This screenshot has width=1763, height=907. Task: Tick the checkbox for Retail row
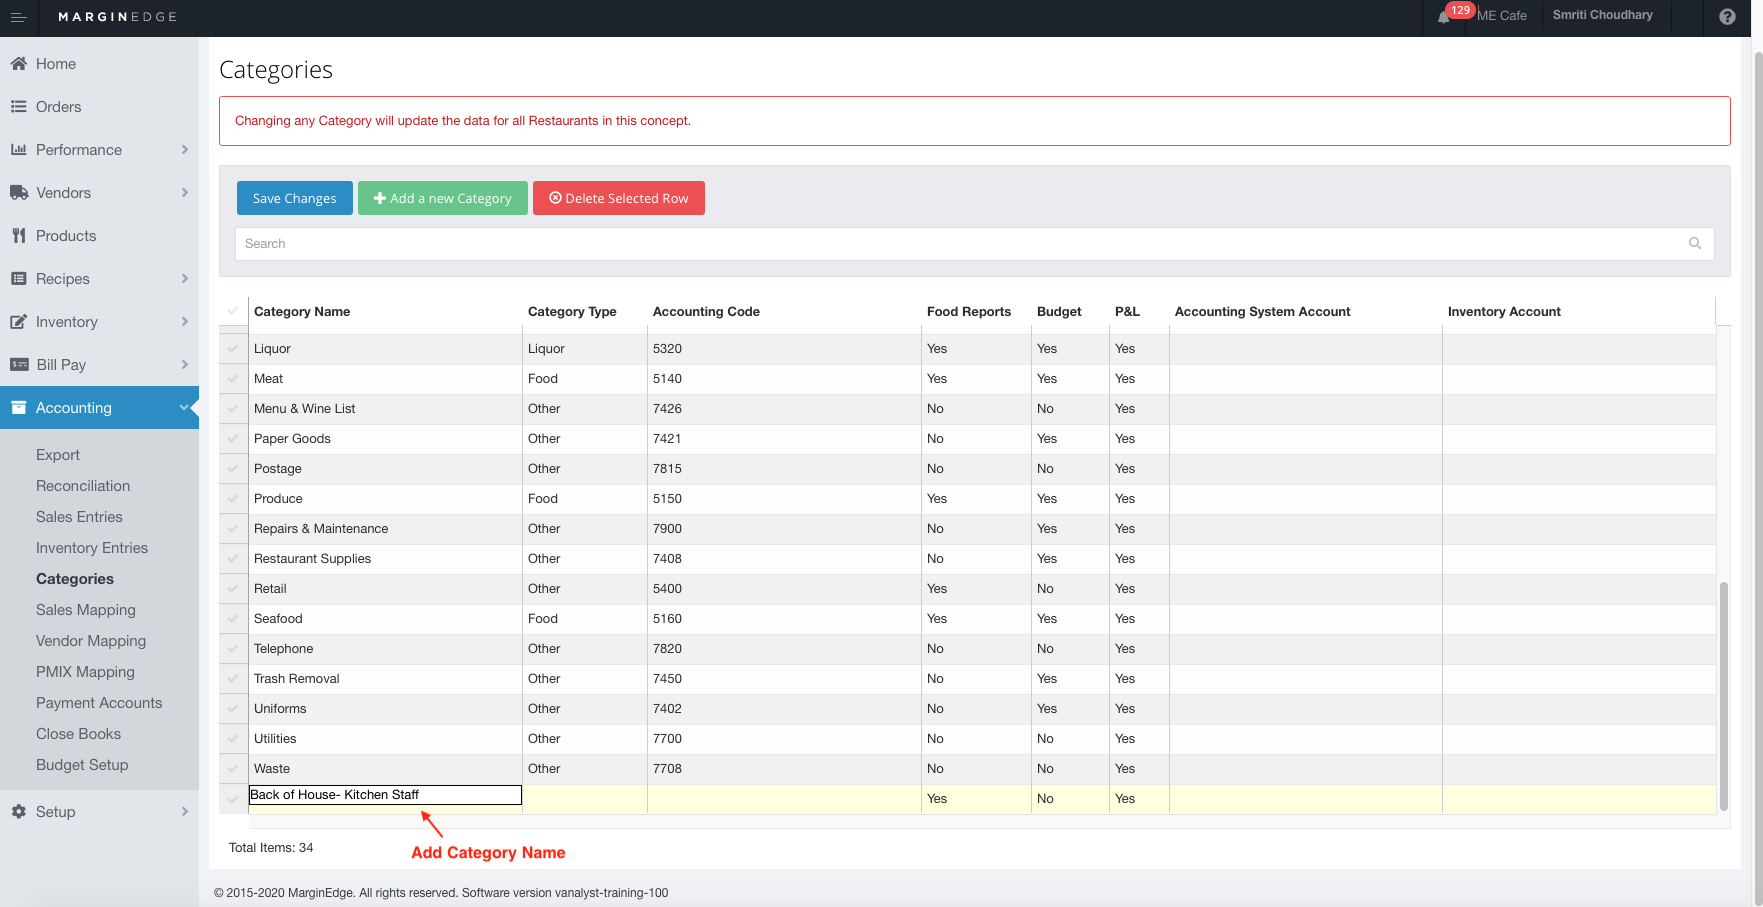tap(233, 589)
